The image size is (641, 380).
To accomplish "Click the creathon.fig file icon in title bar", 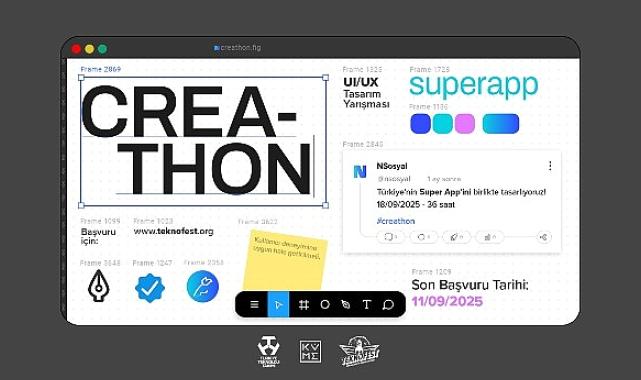I will 216,48.
